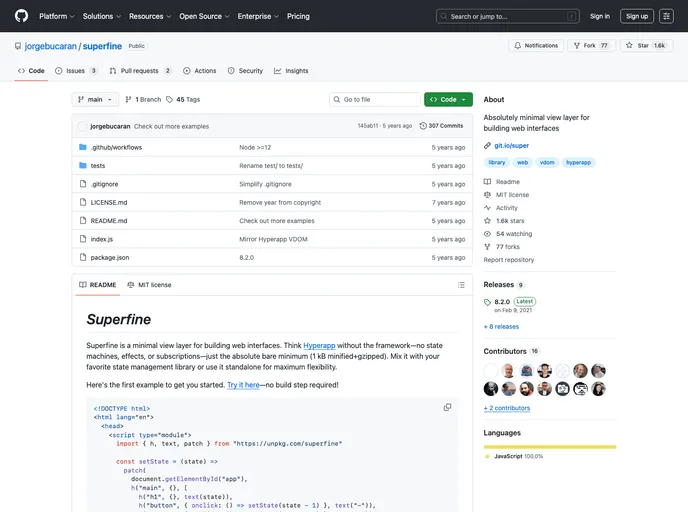
Task: Click the fork icon beside 77 forks
Action: (487, 247)
